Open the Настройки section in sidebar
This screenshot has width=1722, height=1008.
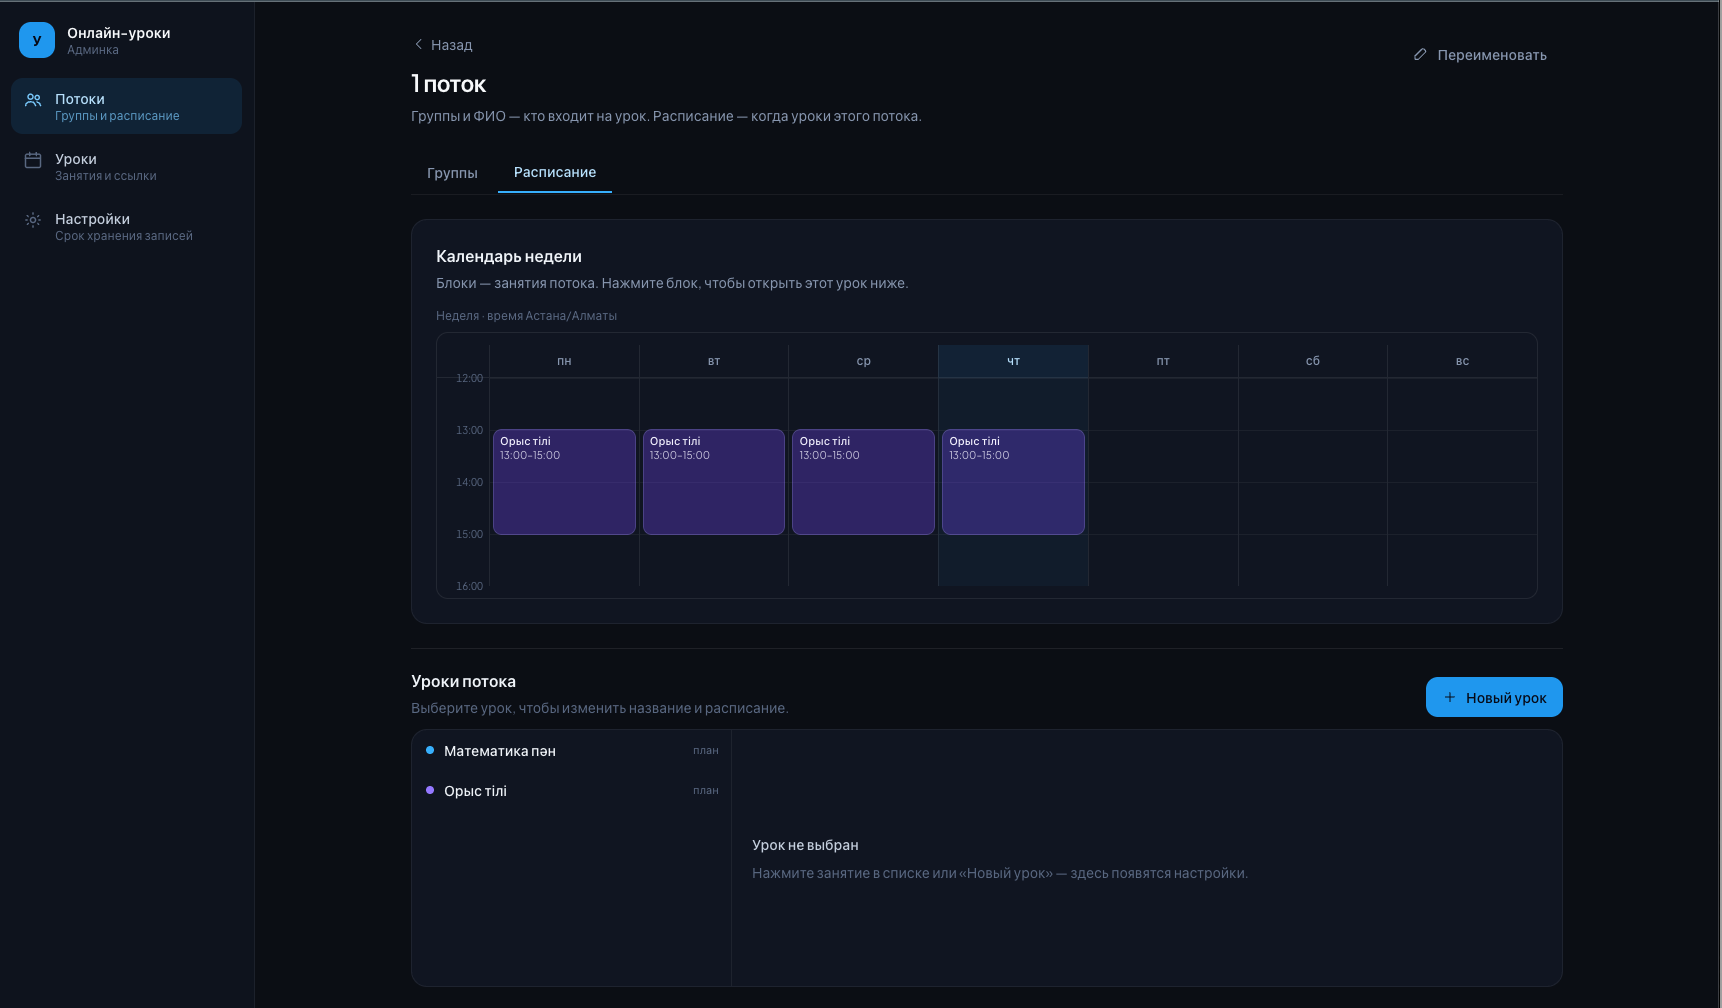point(126,226)
